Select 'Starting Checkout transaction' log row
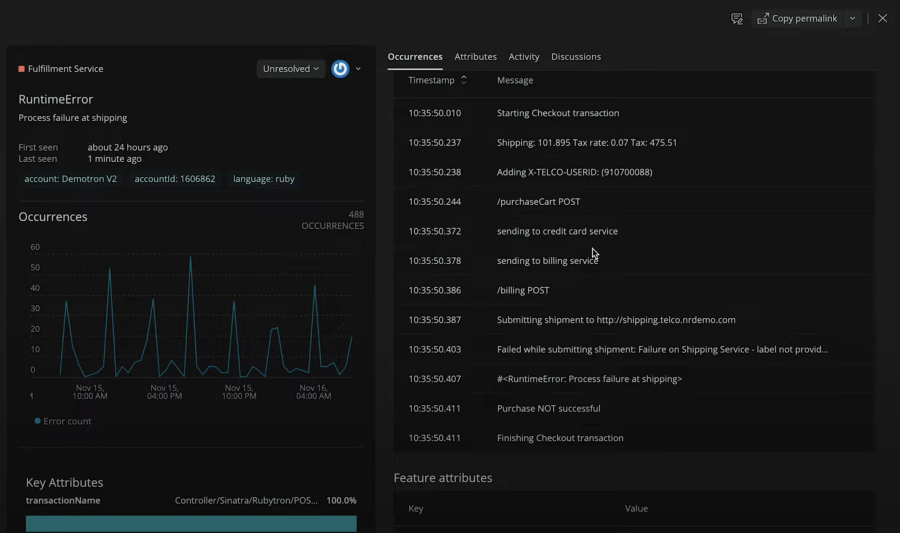The width and height of the screenshot is (900, 533). (x=634, y=113)
